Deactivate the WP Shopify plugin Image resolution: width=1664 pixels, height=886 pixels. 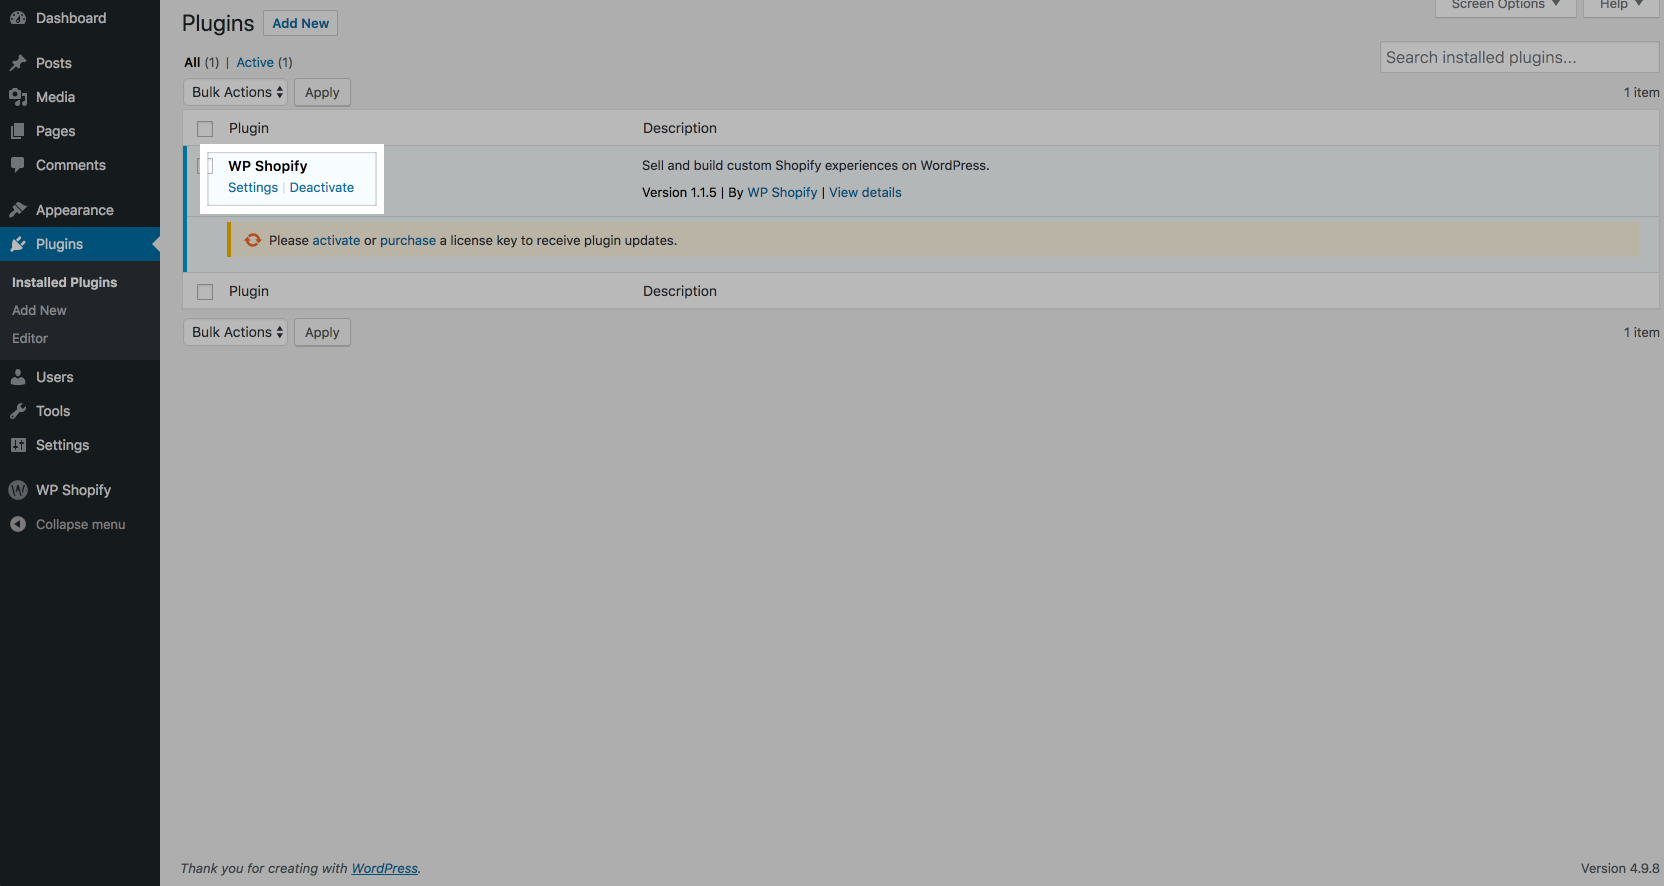(322, 187)
